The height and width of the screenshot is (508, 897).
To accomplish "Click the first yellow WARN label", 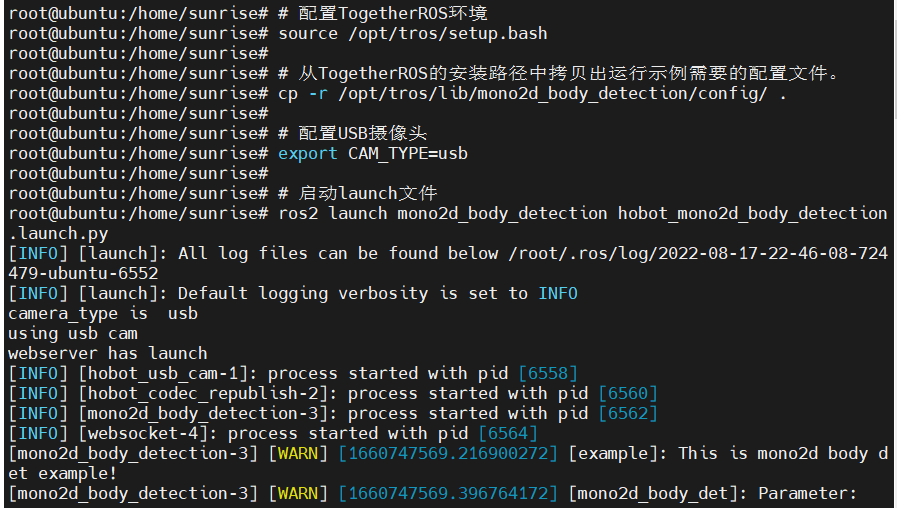I will (298, 454).
